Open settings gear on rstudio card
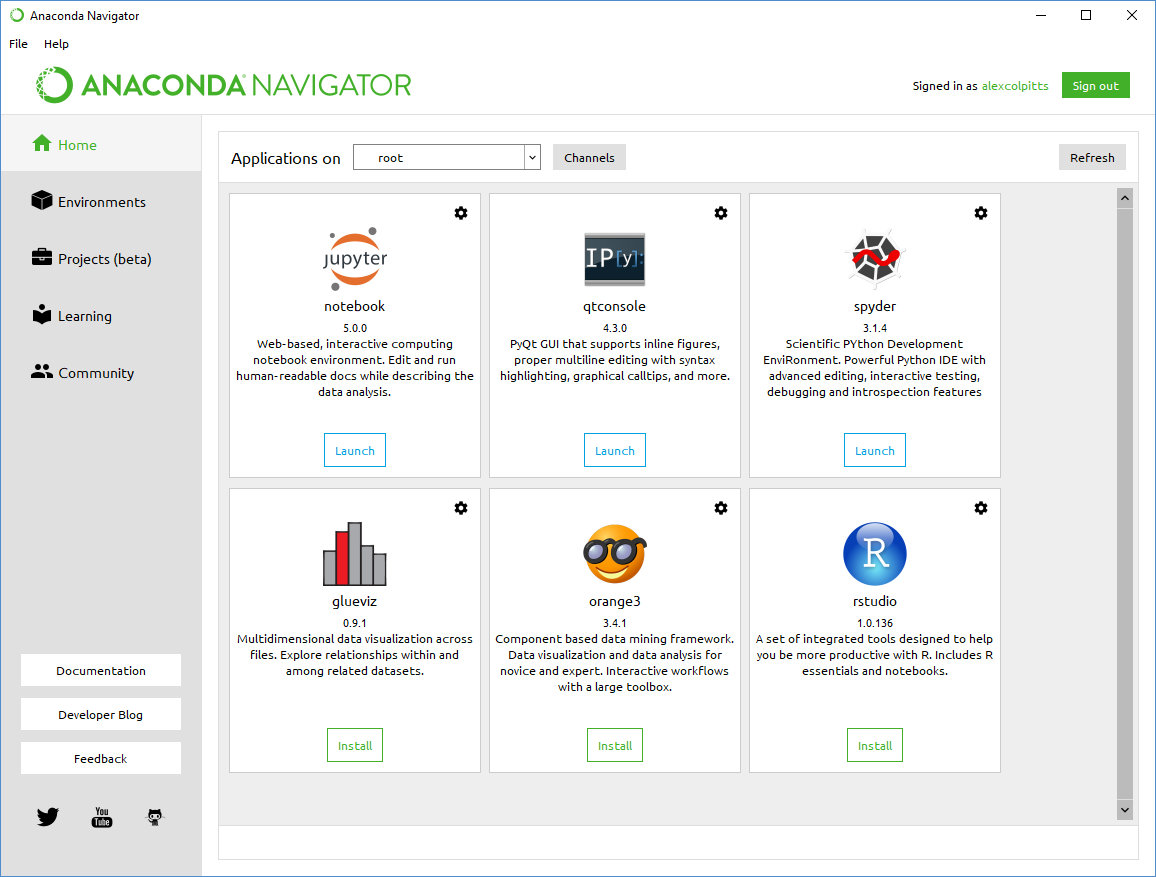This screenshot has height=877, width=1156. point(981,508)
